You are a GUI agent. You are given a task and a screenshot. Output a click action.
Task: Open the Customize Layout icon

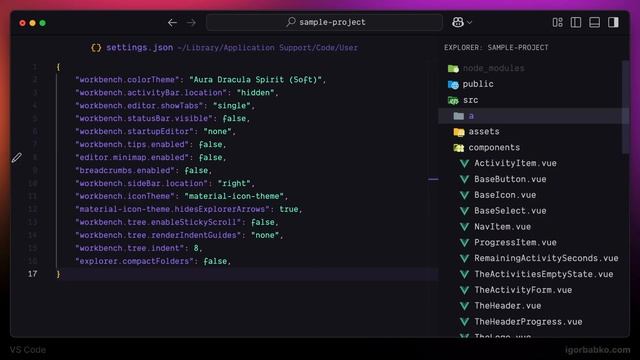[x=558, y=22]
